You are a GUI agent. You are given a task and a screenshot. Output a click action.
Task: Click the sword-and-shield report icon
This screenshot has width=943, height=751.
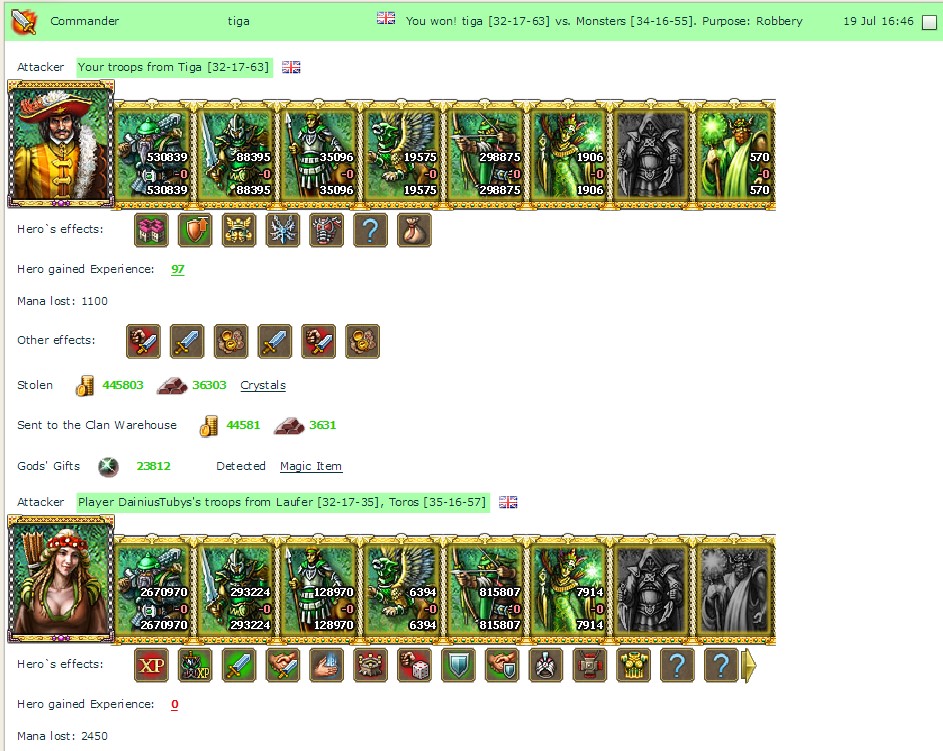[x=25, y=22]
